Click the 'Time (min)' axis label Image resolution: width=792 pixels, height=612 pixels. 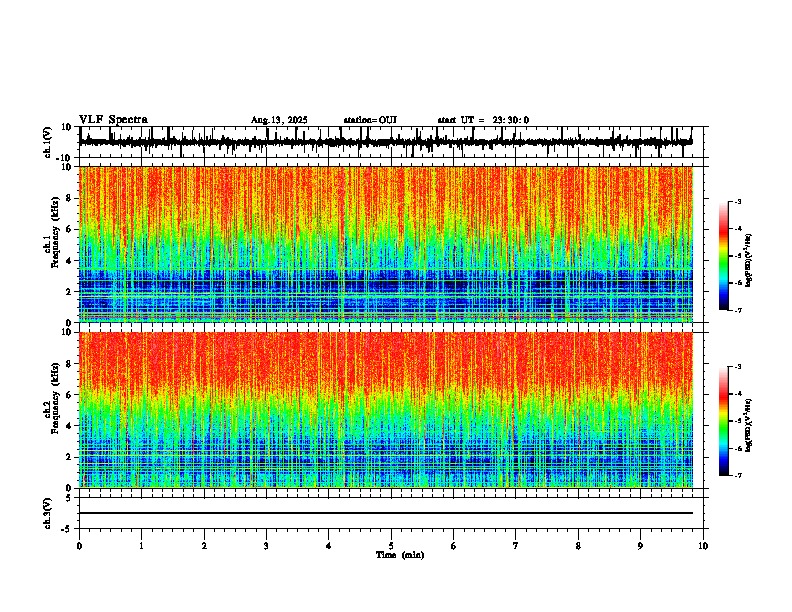pyautogui.click(x=400, y=555)
